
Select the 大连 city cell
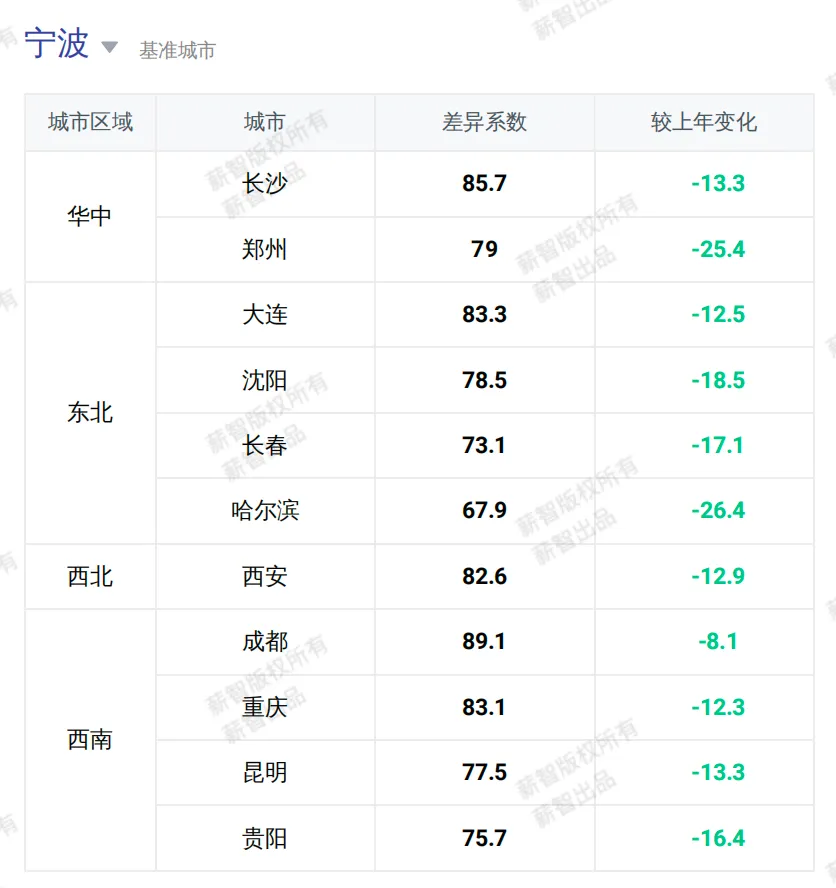(265, 315)
